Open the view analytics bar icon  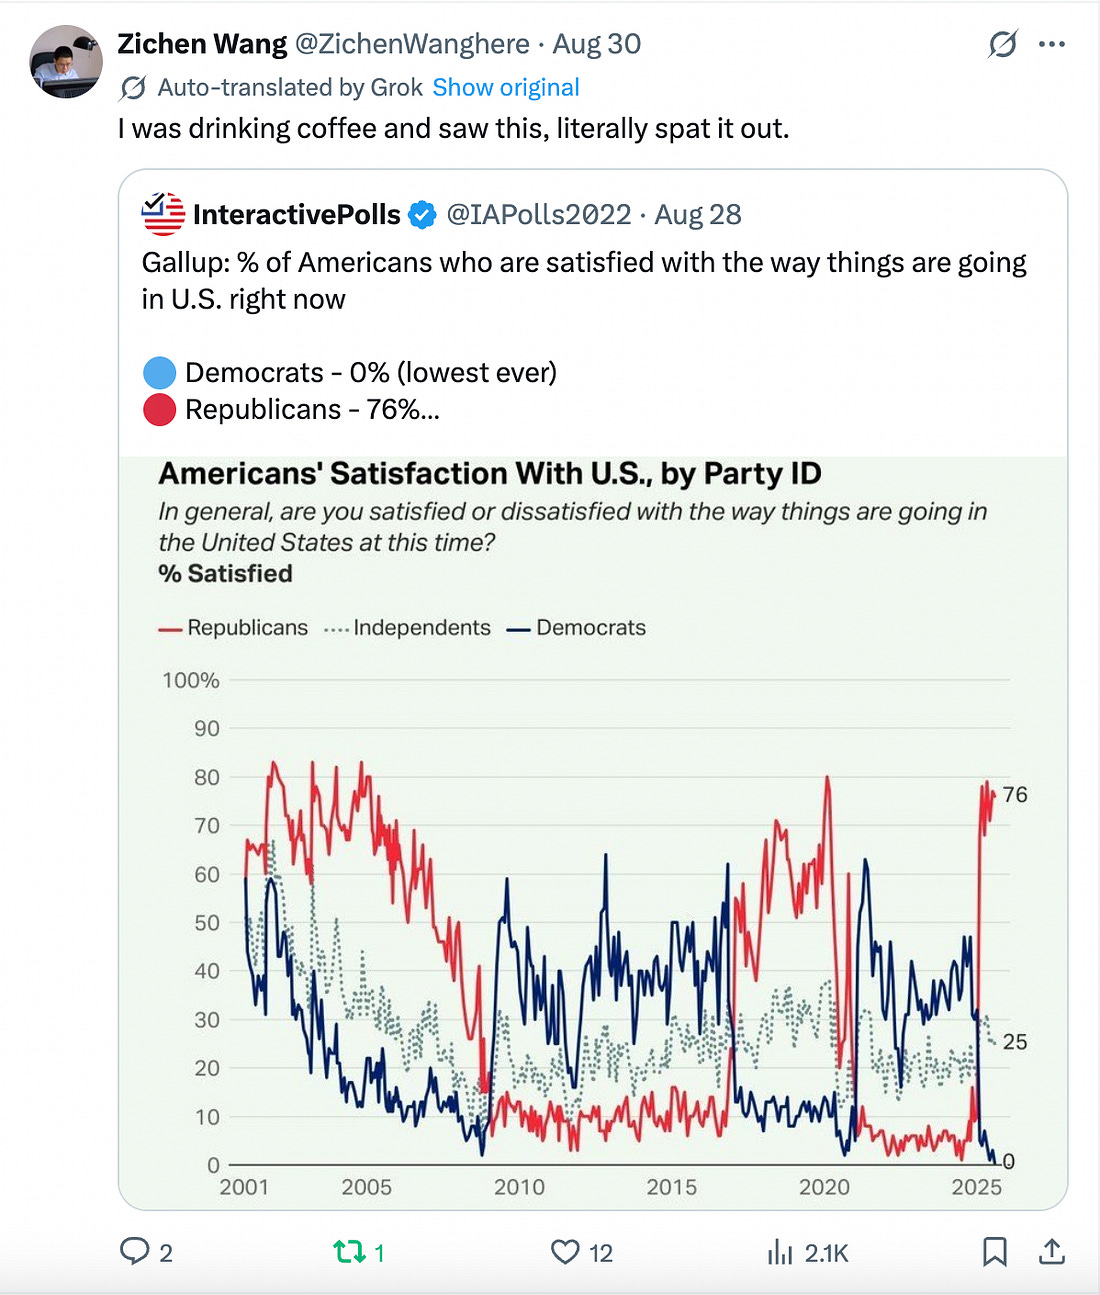779,1251
